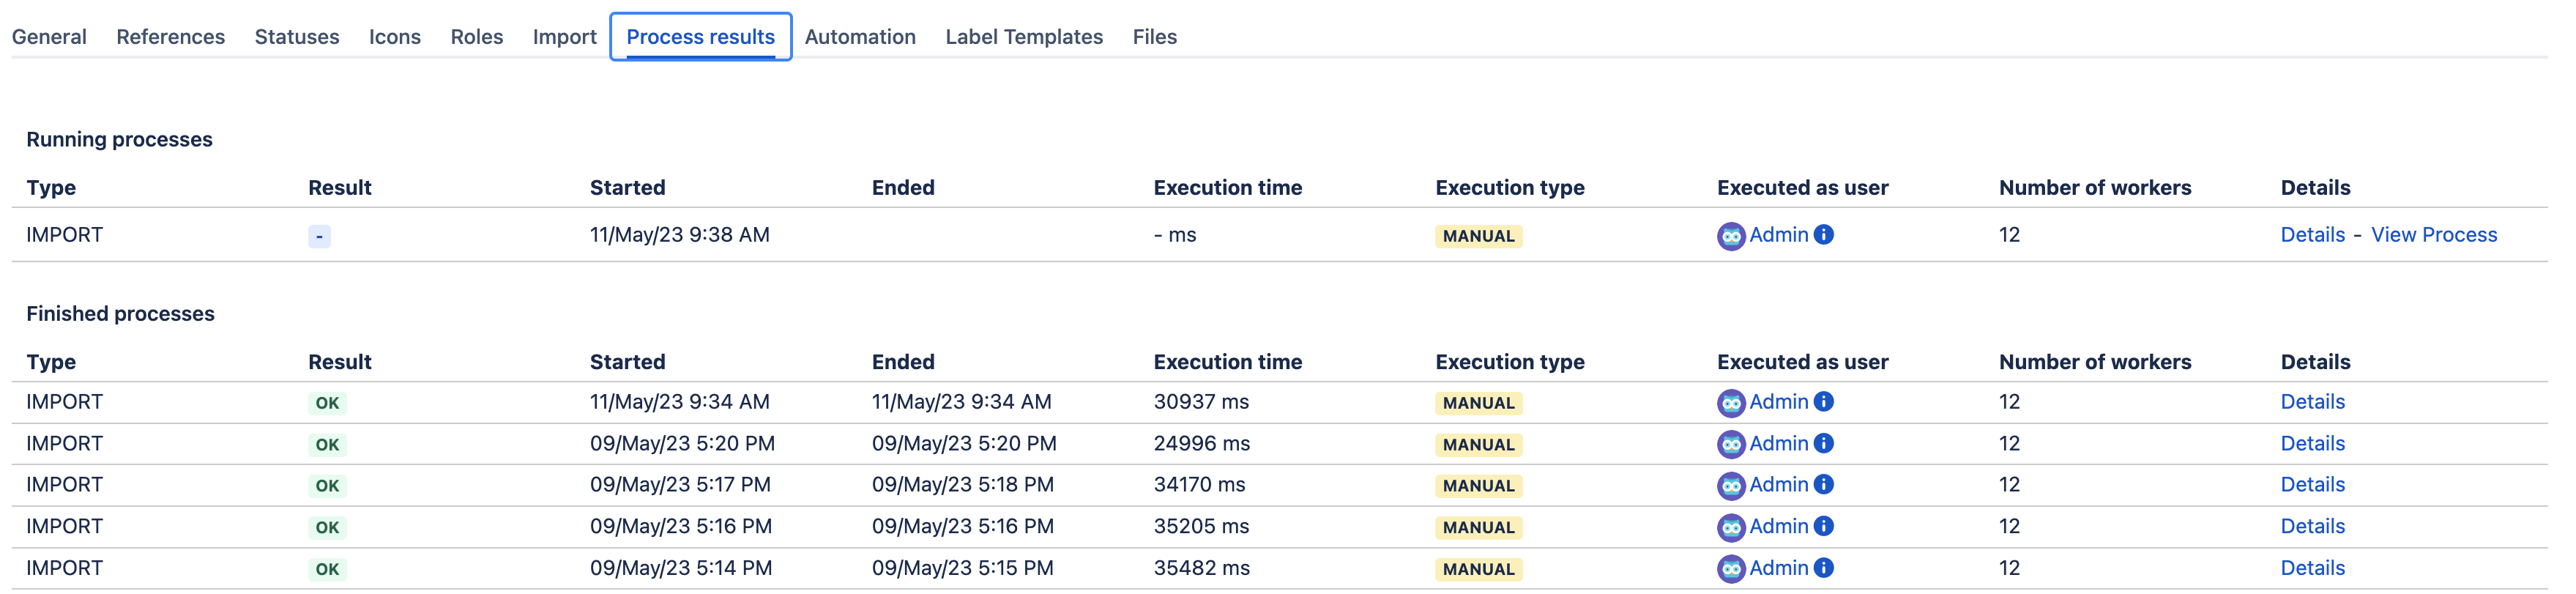Open the Automation tab
Screen dimensions: 2576x594
(x=861, y=37)
